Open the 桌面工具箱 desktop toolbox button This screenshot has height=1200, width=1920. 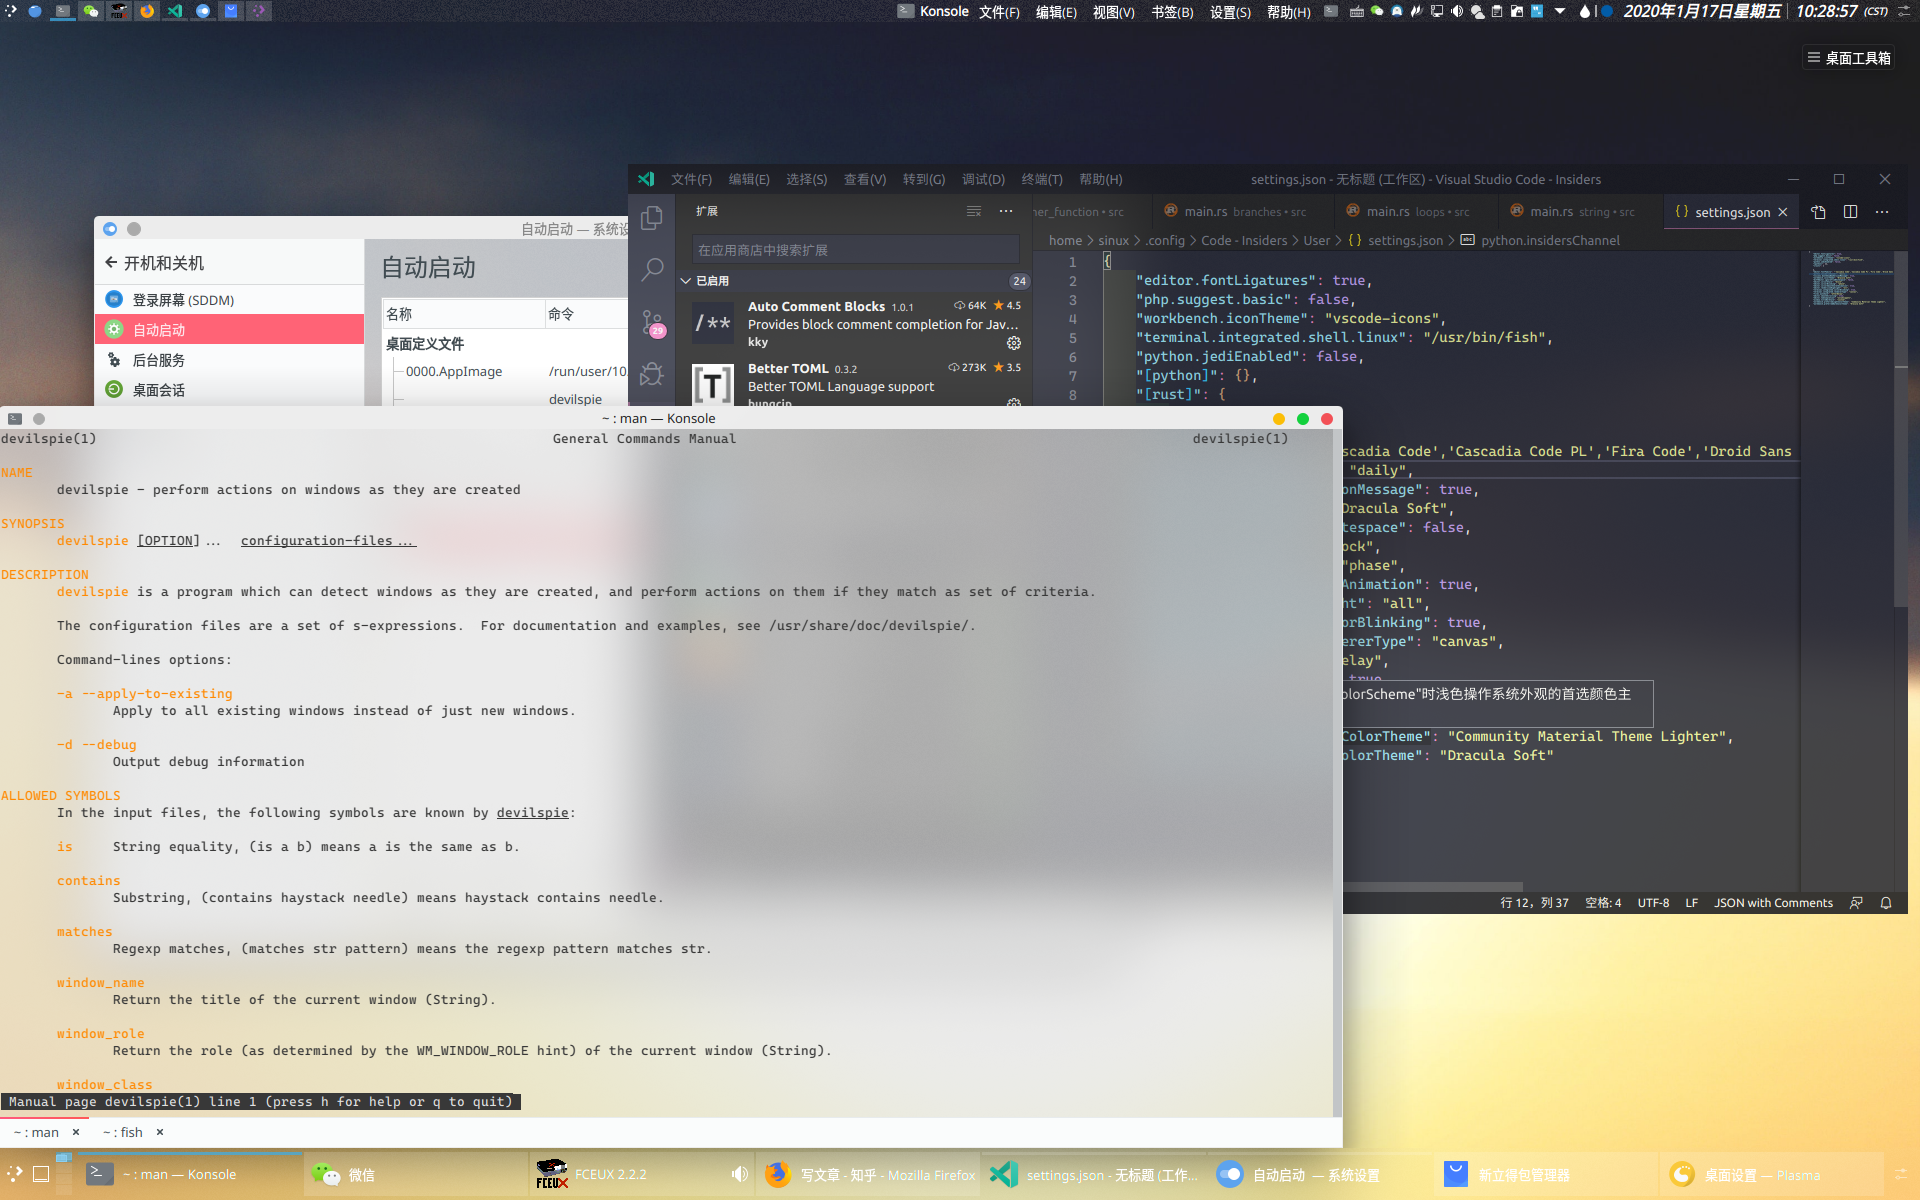1848,58
